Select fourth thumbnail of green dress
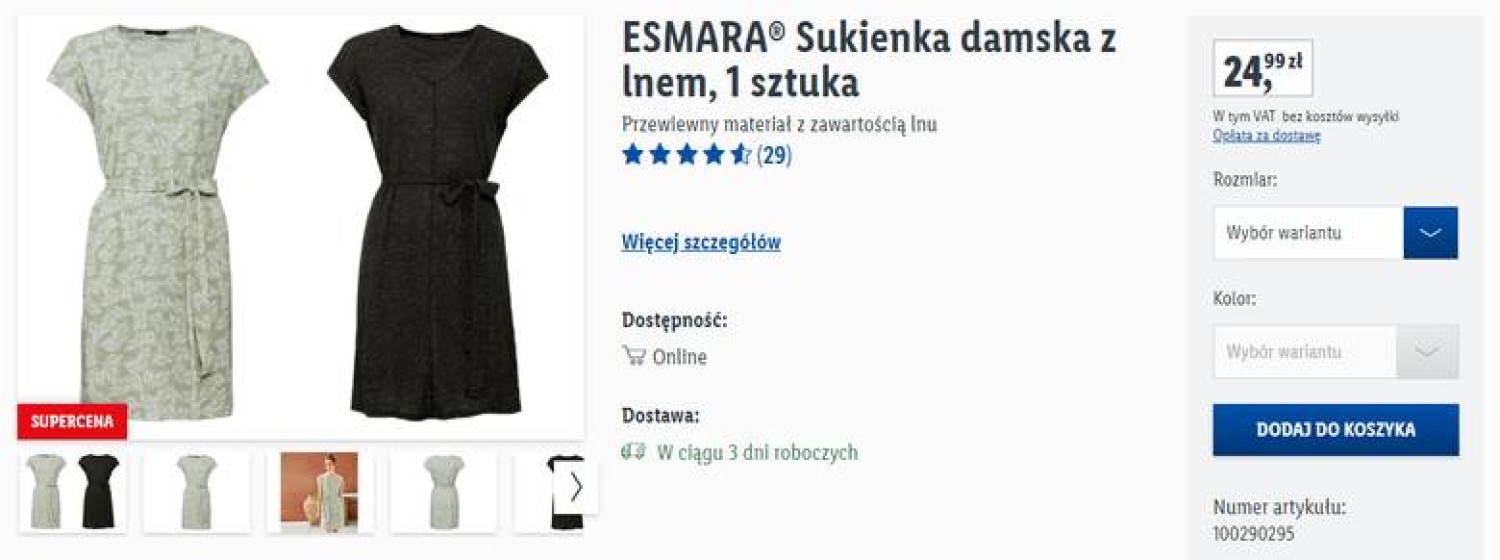This screenshot has width=1500, height=560. [443, 491]
